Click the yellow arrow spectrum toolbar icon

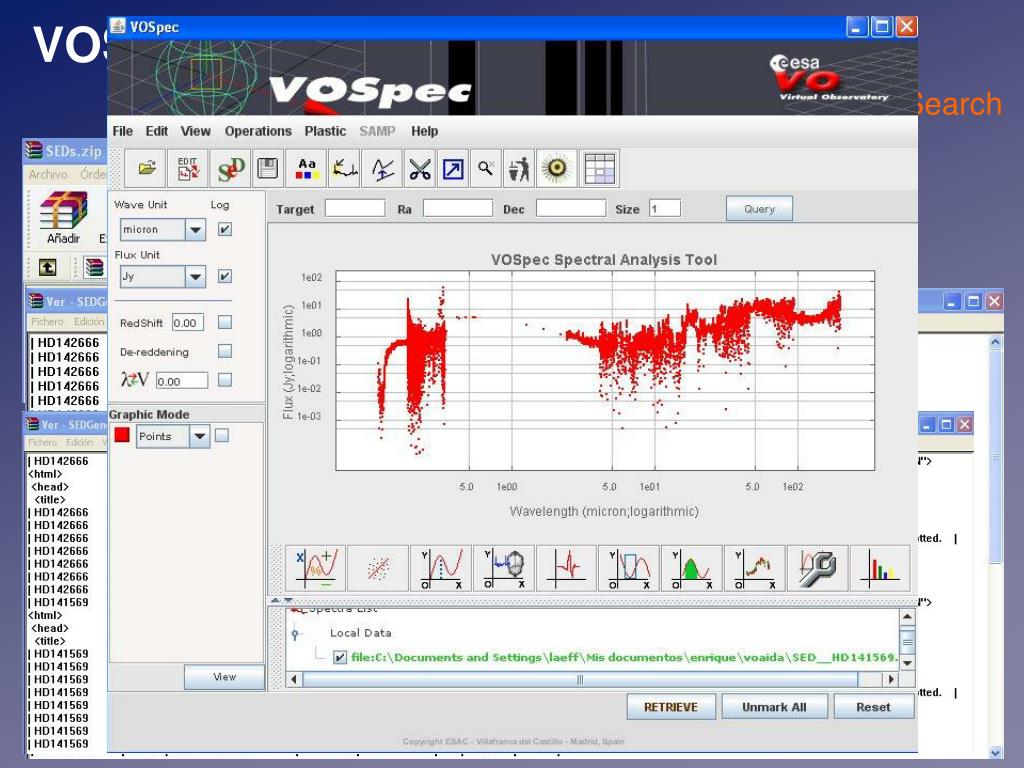coord(344,168)
